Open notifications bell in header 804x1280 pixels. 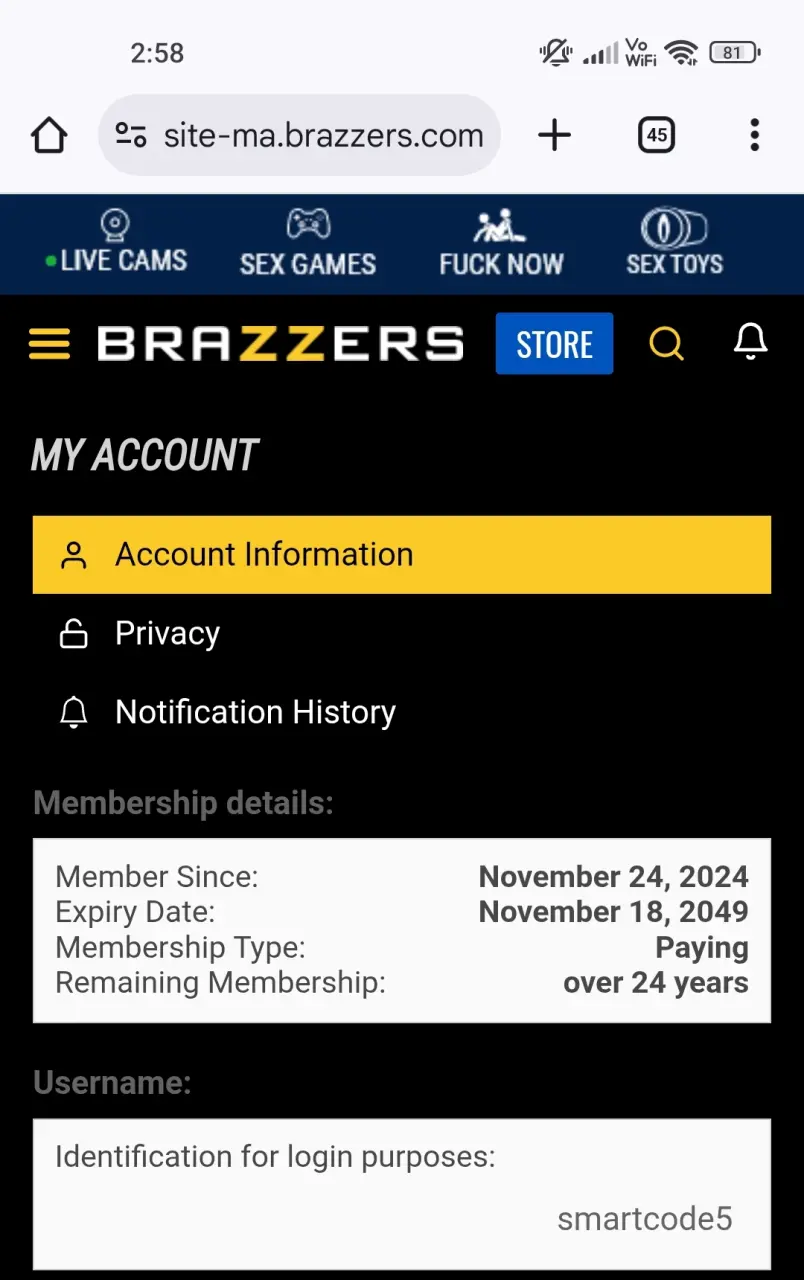click(x=750, y=342)
